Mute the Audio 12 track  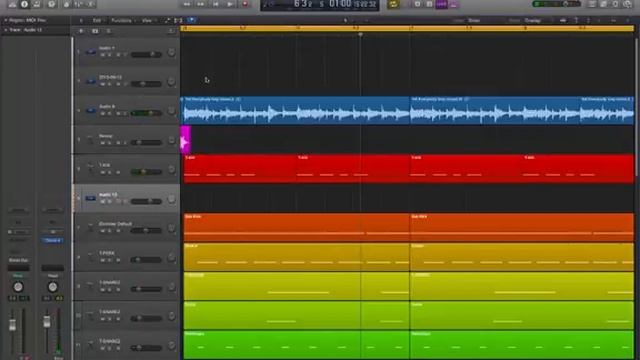coord(102,202)
